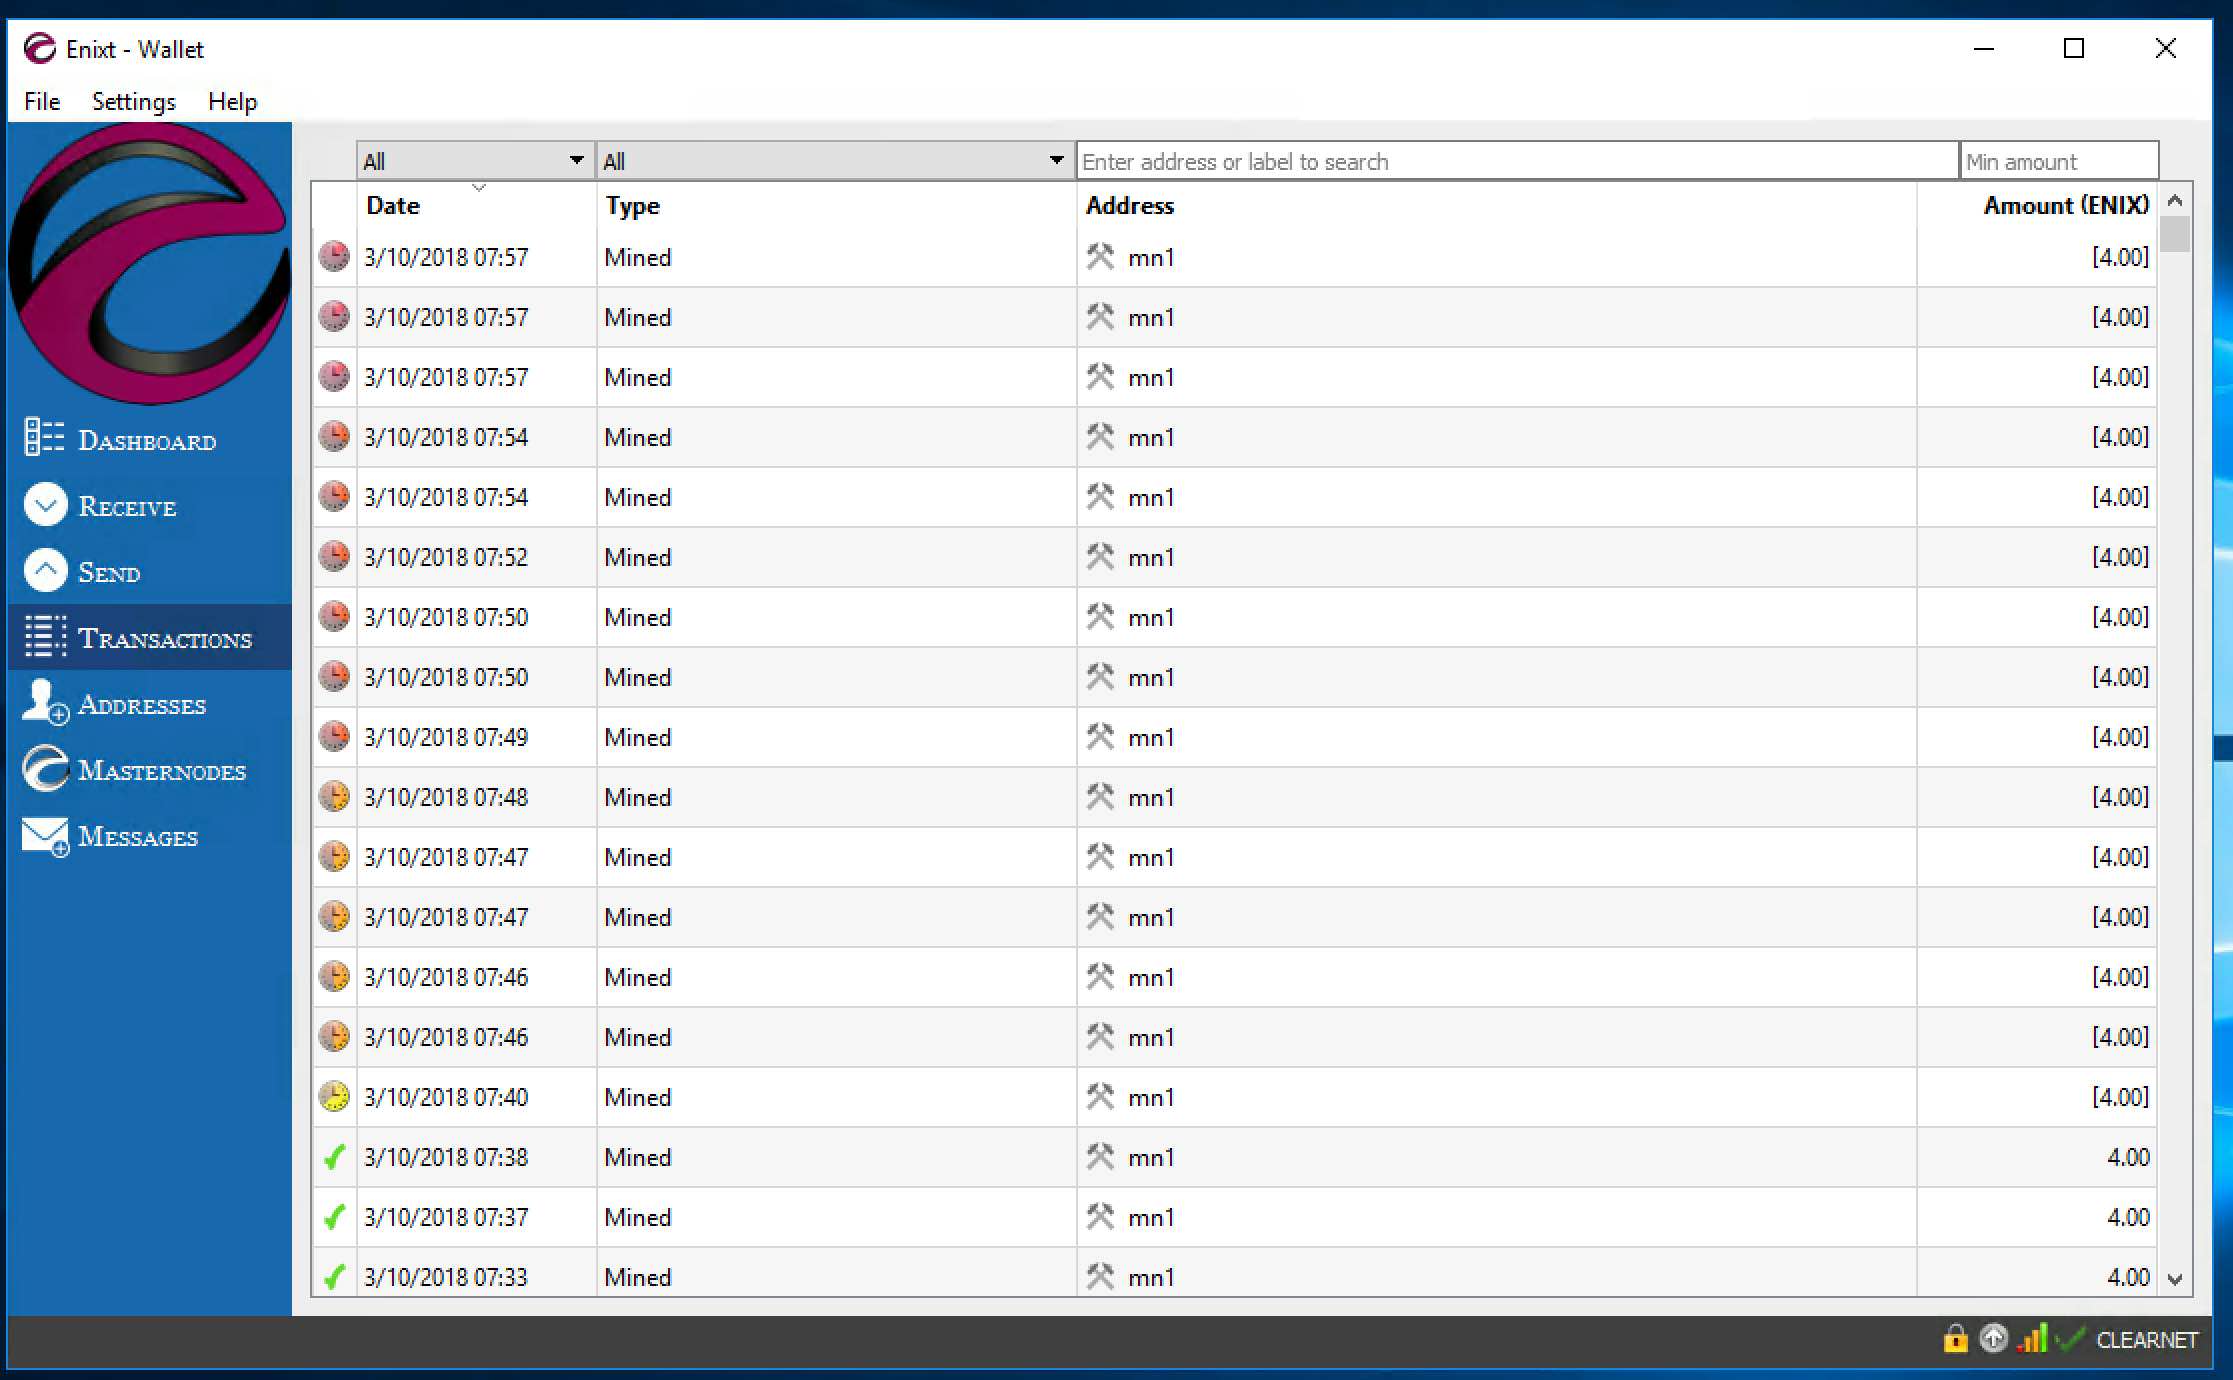Click the mining pickaxe icon in 07:49 row
This screenshot has height=1380, width=2233.
1100,736
